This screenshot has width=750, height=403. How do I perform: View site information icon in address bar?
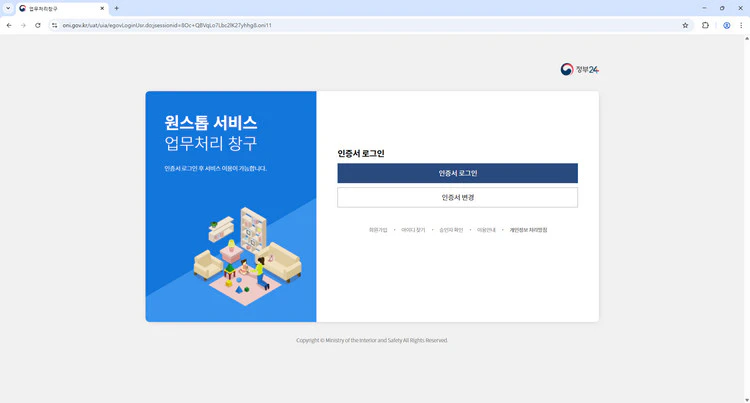tap(55, 25)
